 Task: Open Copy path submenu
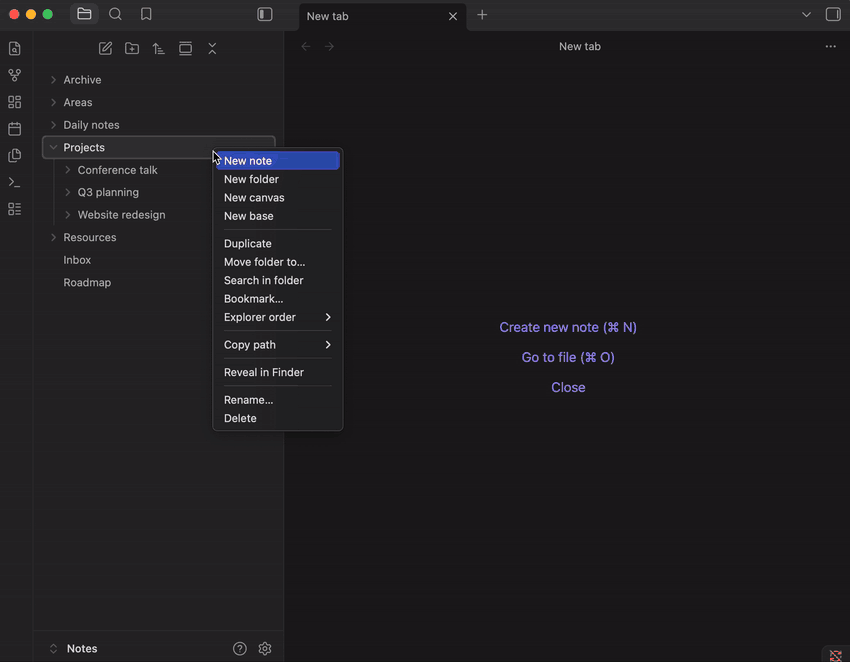[278, 345]
